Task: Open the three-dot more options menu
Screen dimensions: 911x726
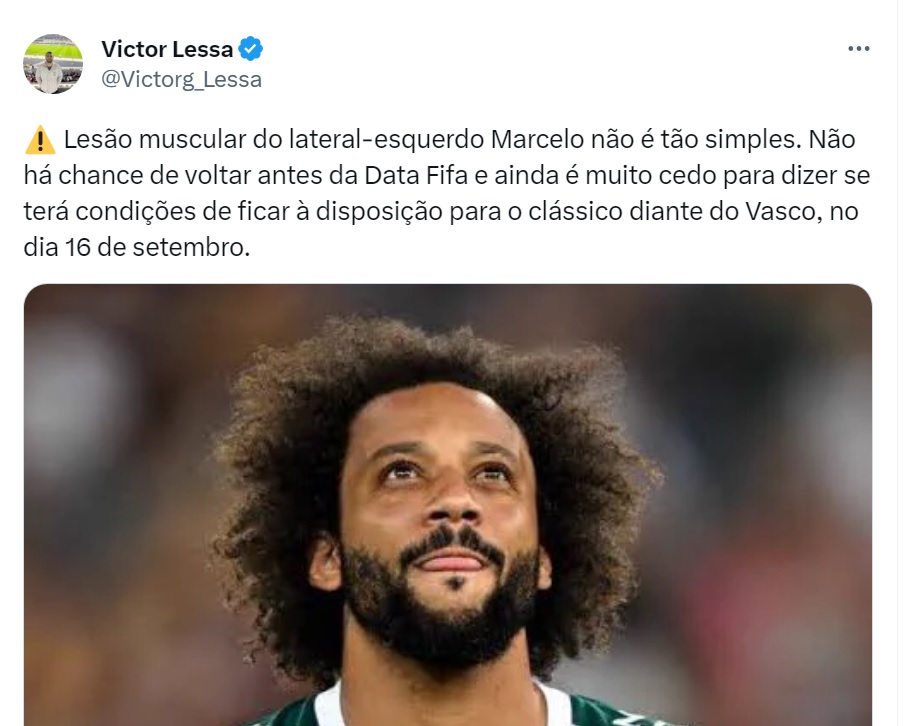Action: click(858, 49)
